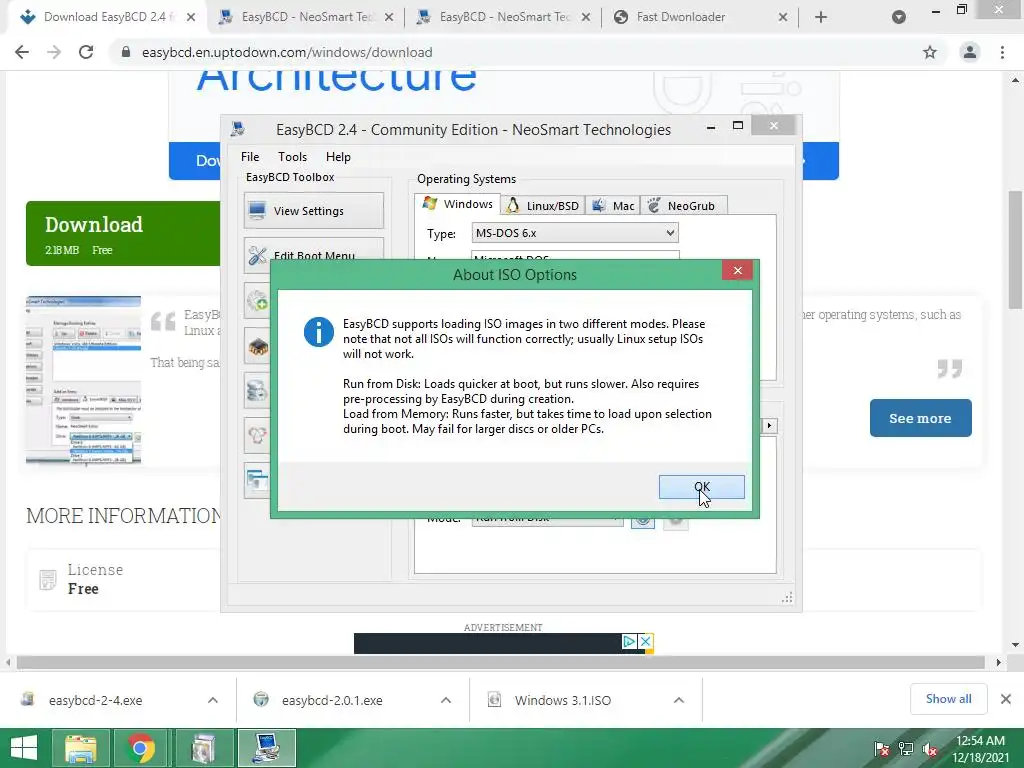Click the Windows Start button
The image size is (1024, 768).
(x=24, y=748)
